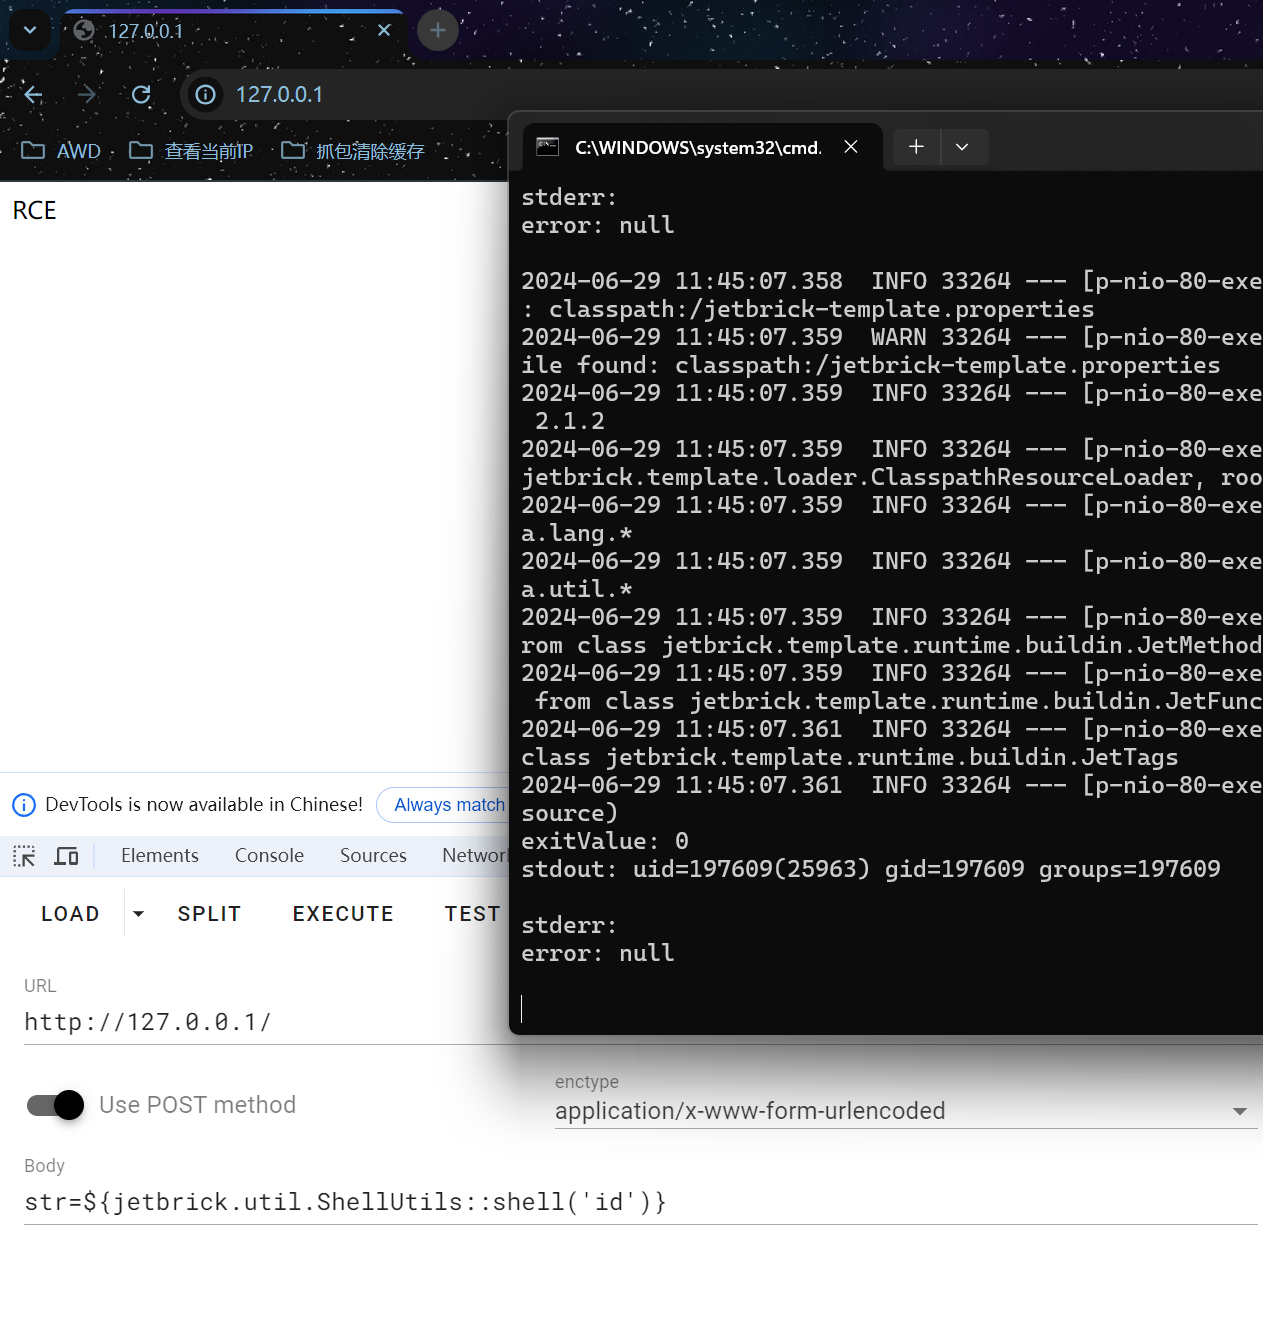The height and width of the screenshot is (1337, 1263).
Task: Click the jetbrick-template.properties WARN line
Action: (x=891, y=351)
